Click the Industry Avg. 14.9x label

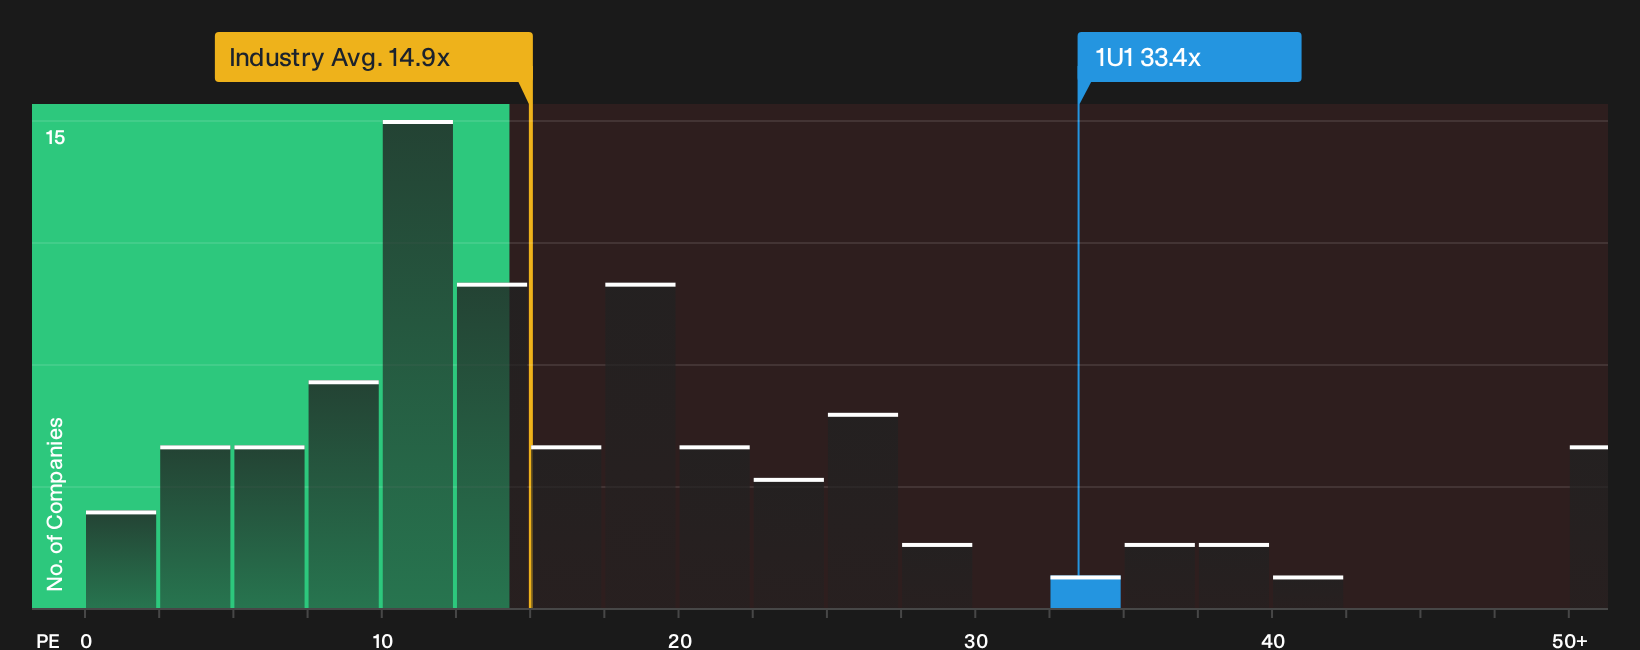[373, 57]
